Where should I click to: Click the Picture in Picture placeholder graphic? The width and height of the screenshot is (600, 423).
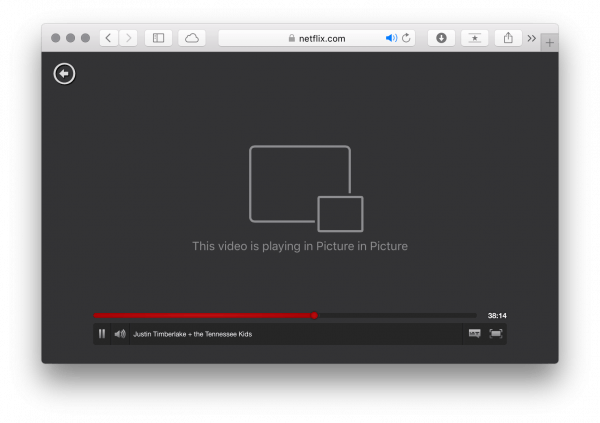coord(306,188)
